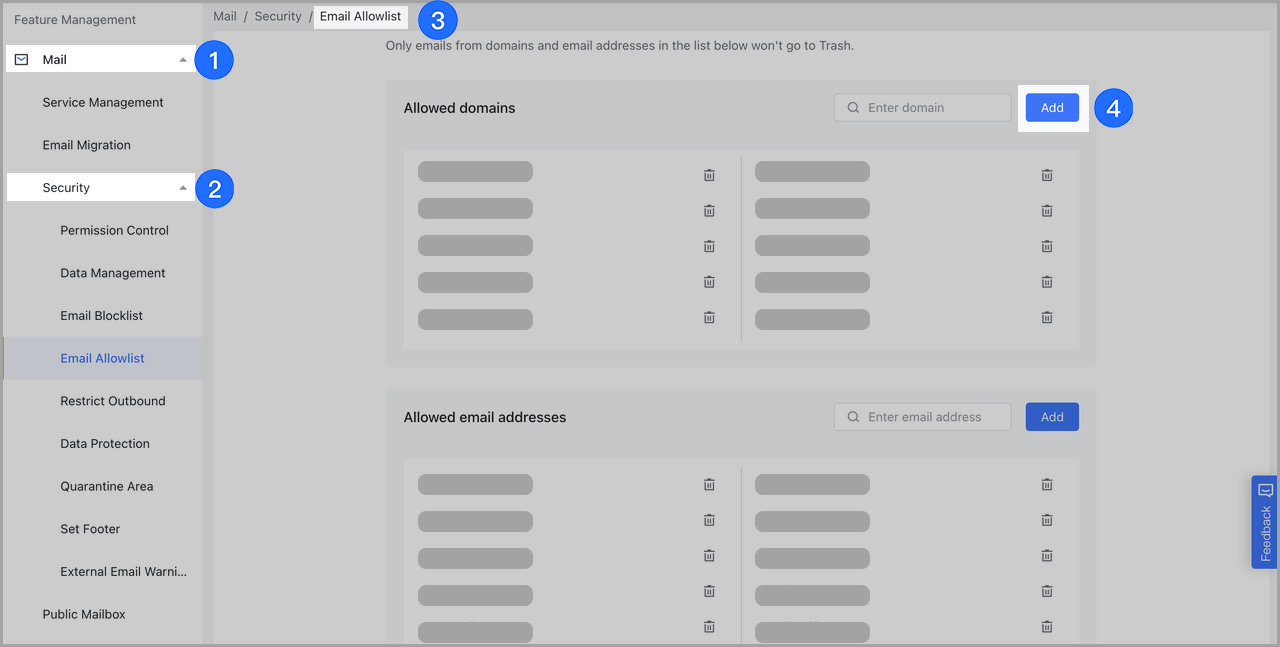Click the Email Allowlist breadcrumb
This screenshot has height=647, width=1280.
(x=361, y=16)
